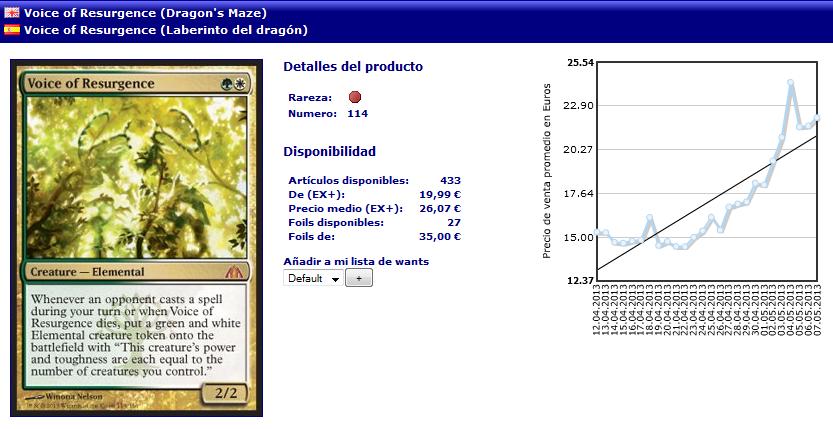
Task: Click the Precio medio (EX+) label
Action: [x=346, y=209]
